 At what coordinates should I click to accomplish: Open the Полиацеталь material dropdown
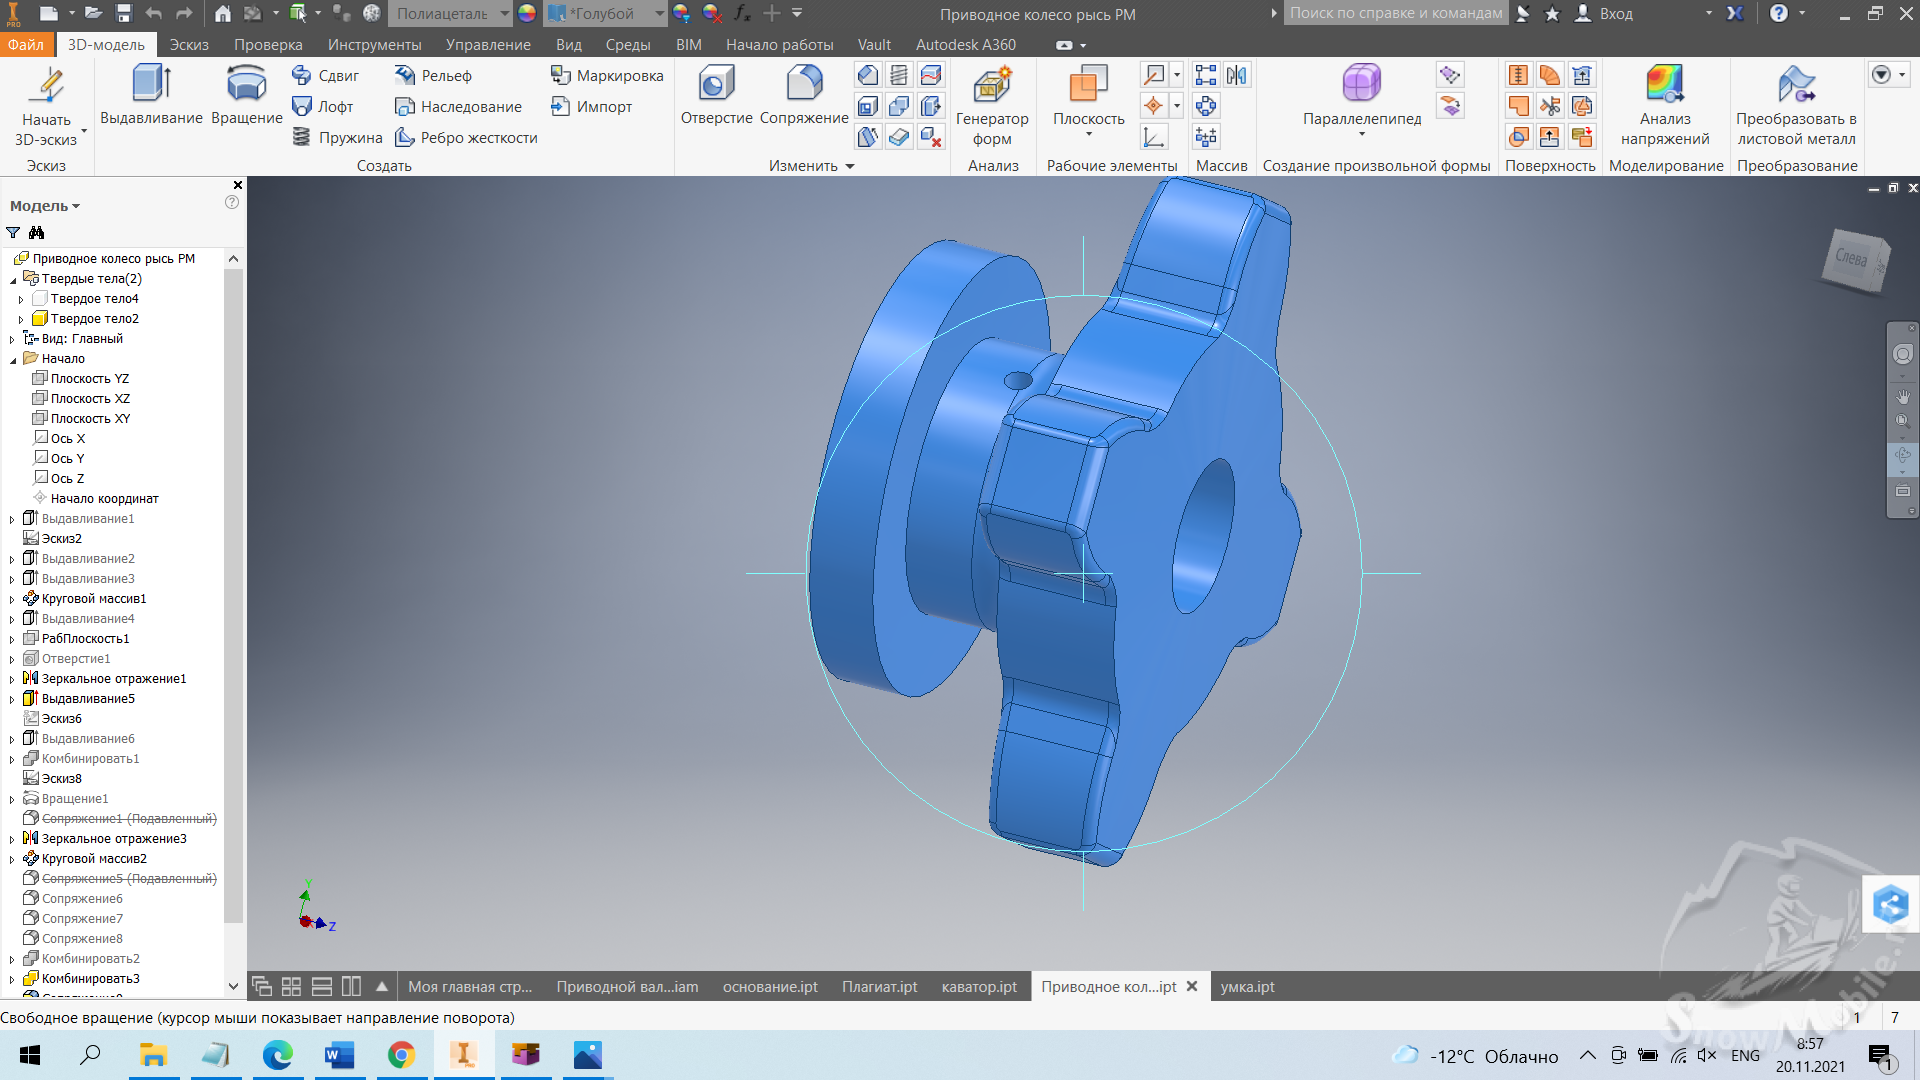tap(450, 13)
